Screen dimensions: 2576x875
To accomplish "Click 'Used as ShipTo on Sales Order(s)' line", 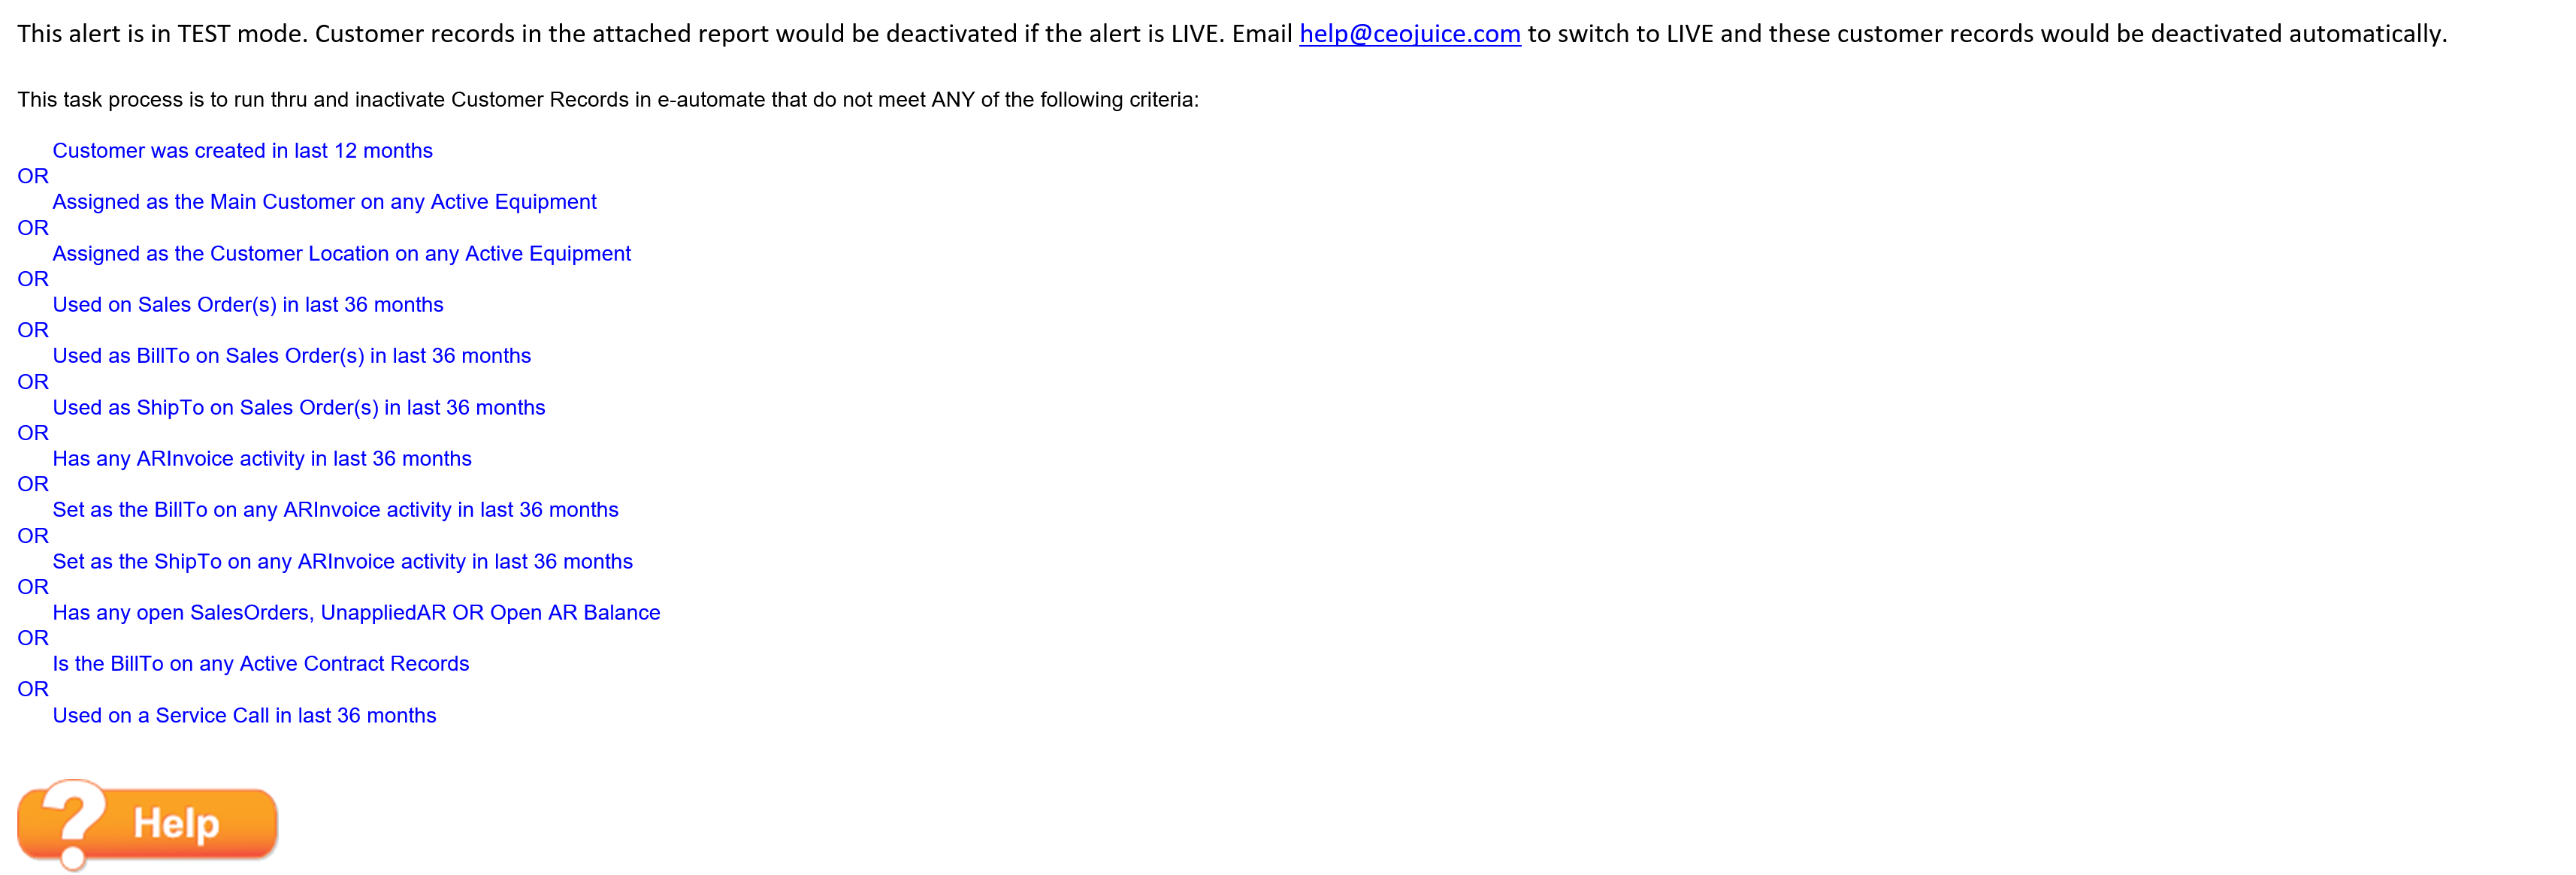I will tap(299, 408).
